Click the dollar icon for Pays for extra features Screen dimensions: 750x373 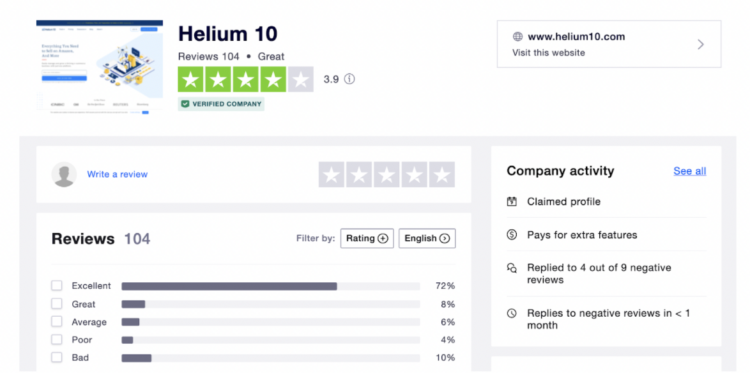512,235
